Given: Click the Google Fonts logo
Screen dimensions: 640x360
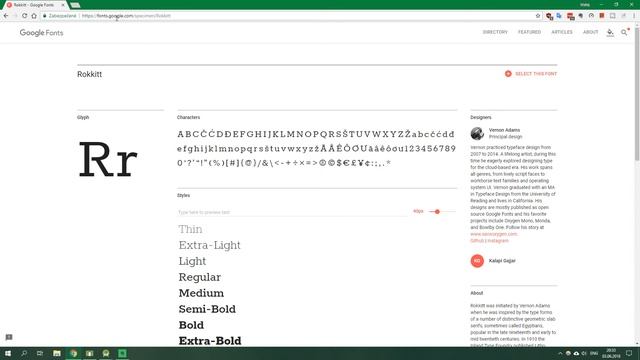Looking at the screenshot, I should tap(41, 33).
